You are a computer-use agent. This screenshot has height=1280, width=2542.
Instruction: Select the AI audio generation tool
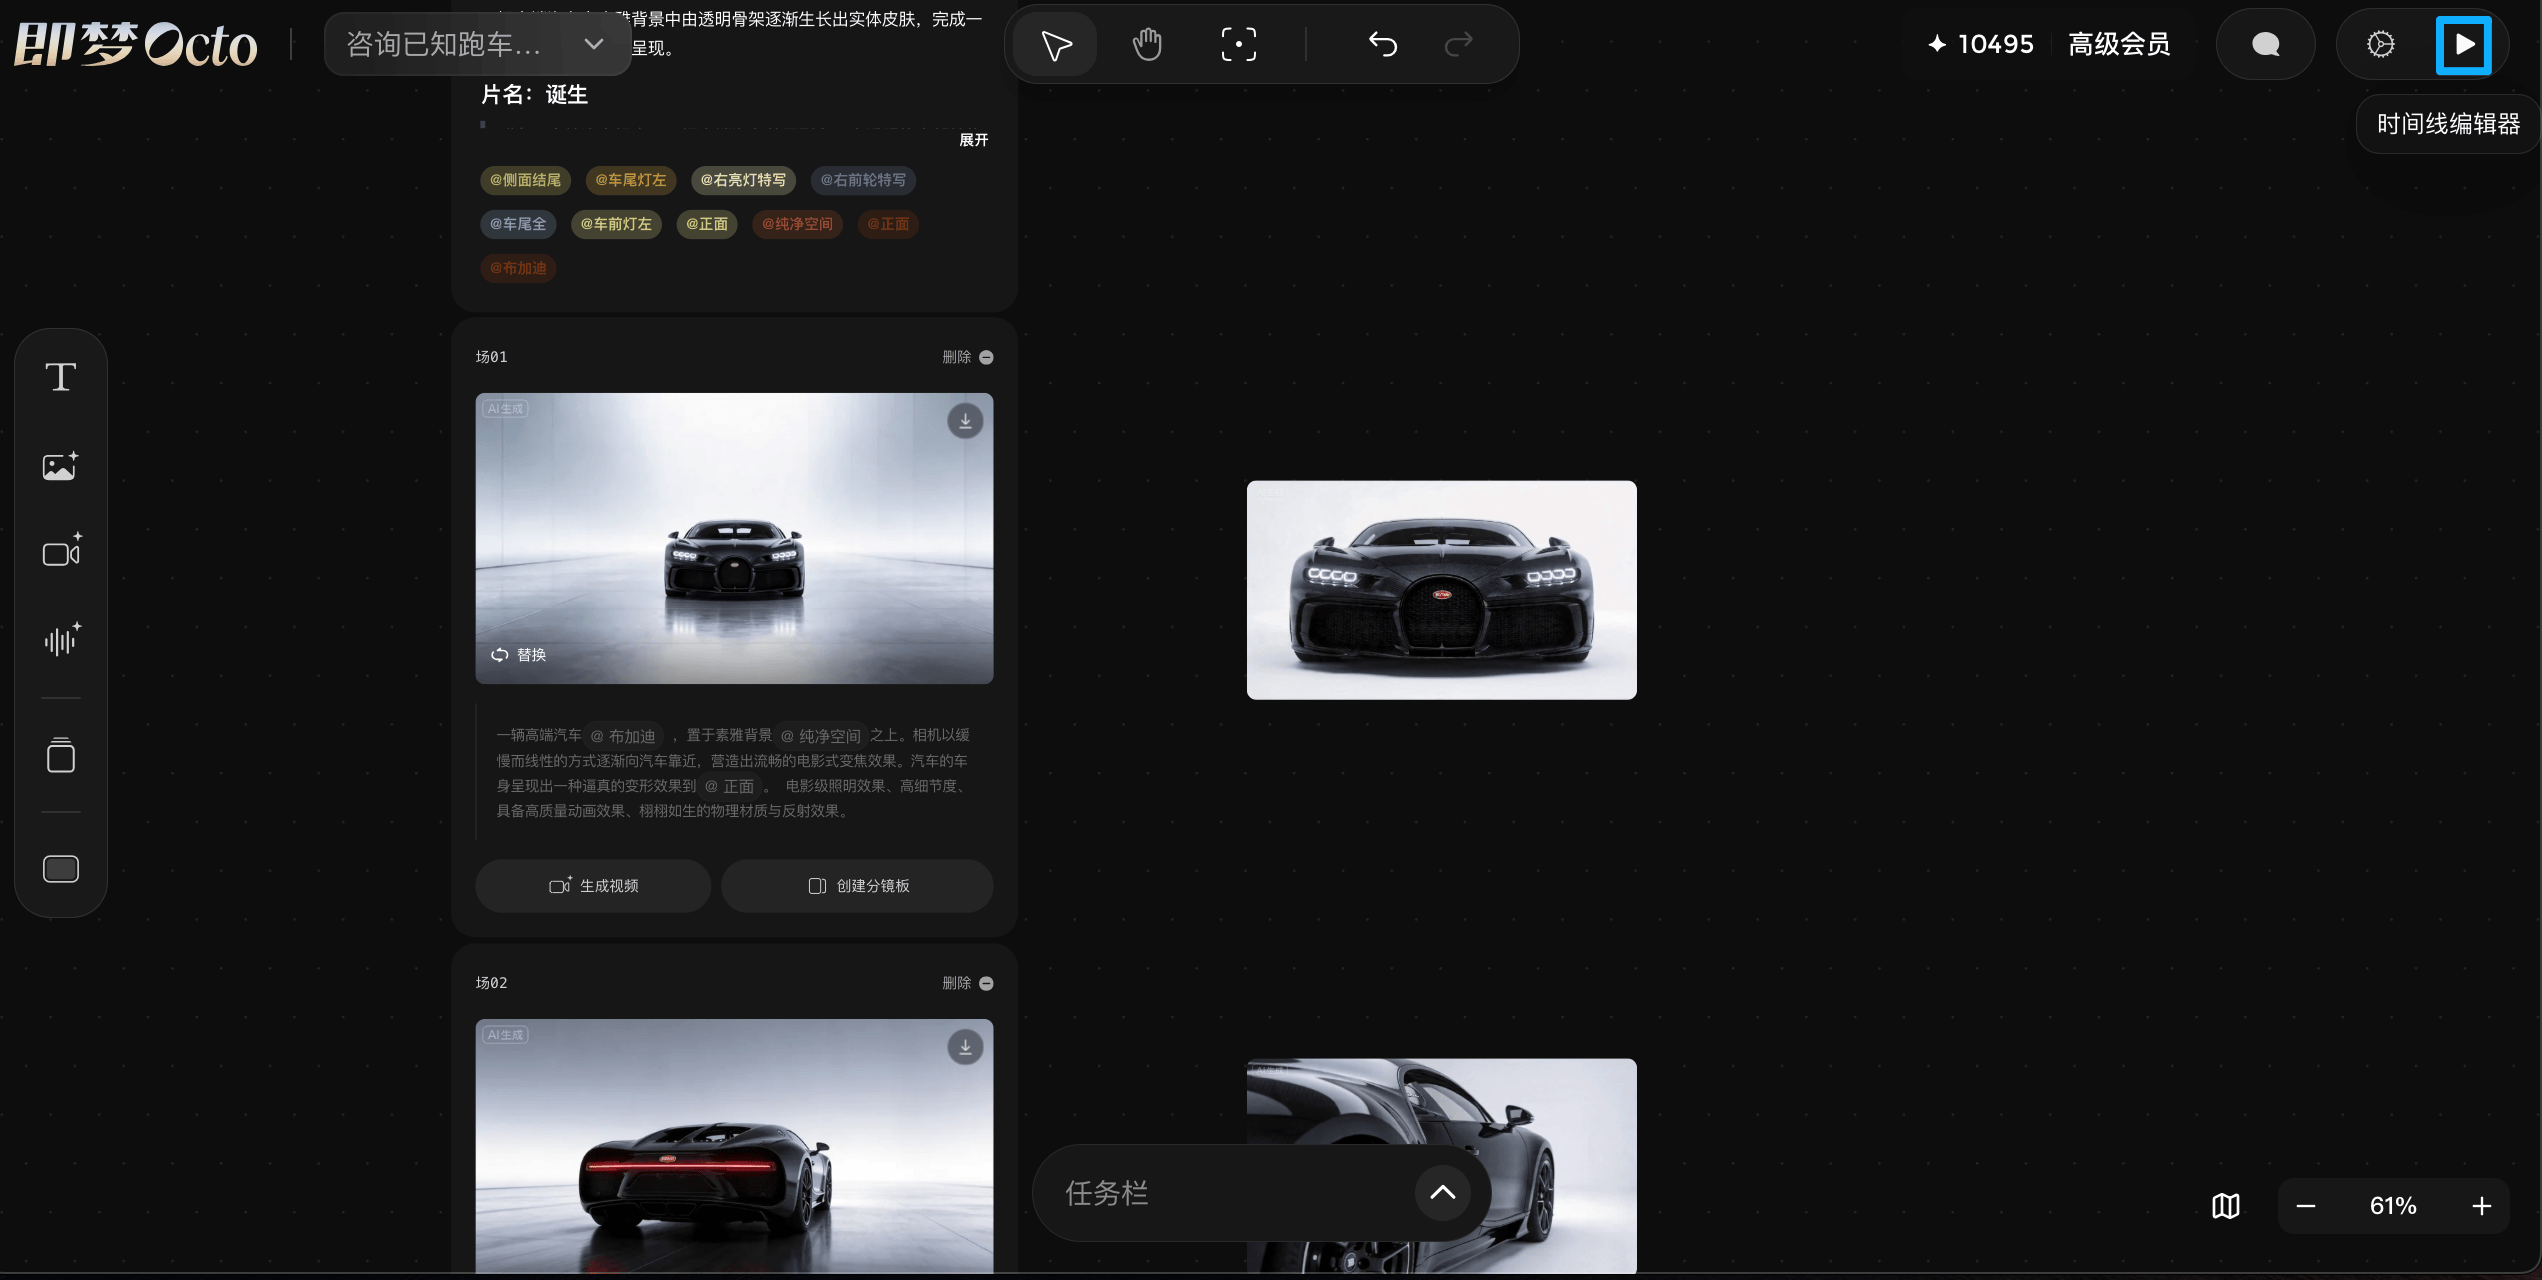coord(61,638)
